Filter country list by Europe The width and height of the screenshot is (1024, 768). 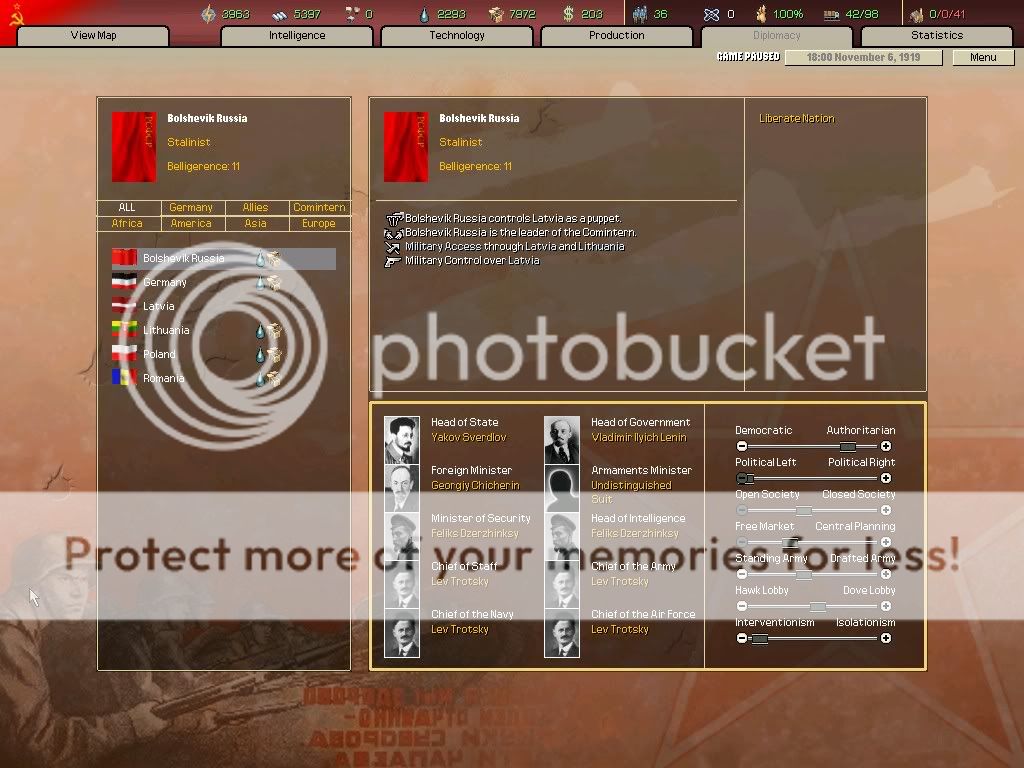[x=319, y=223]
